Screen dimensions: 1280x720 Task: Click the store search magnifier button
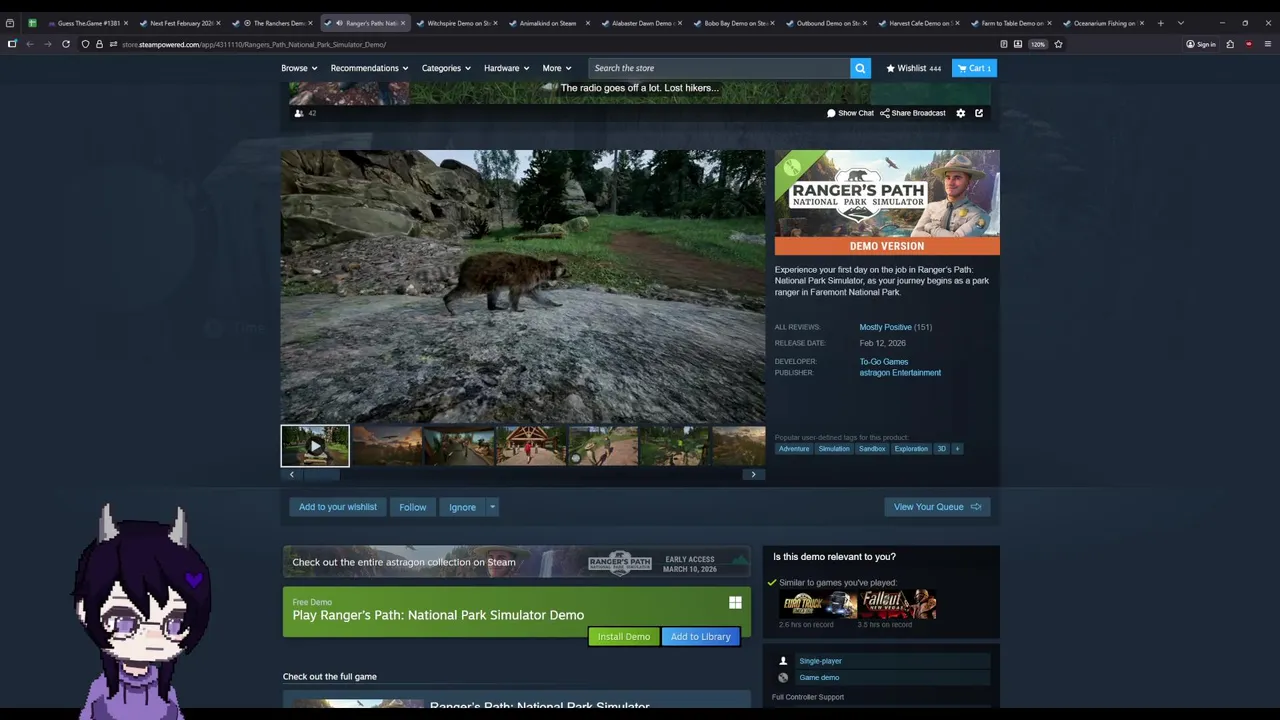click(x=860, y=68)
